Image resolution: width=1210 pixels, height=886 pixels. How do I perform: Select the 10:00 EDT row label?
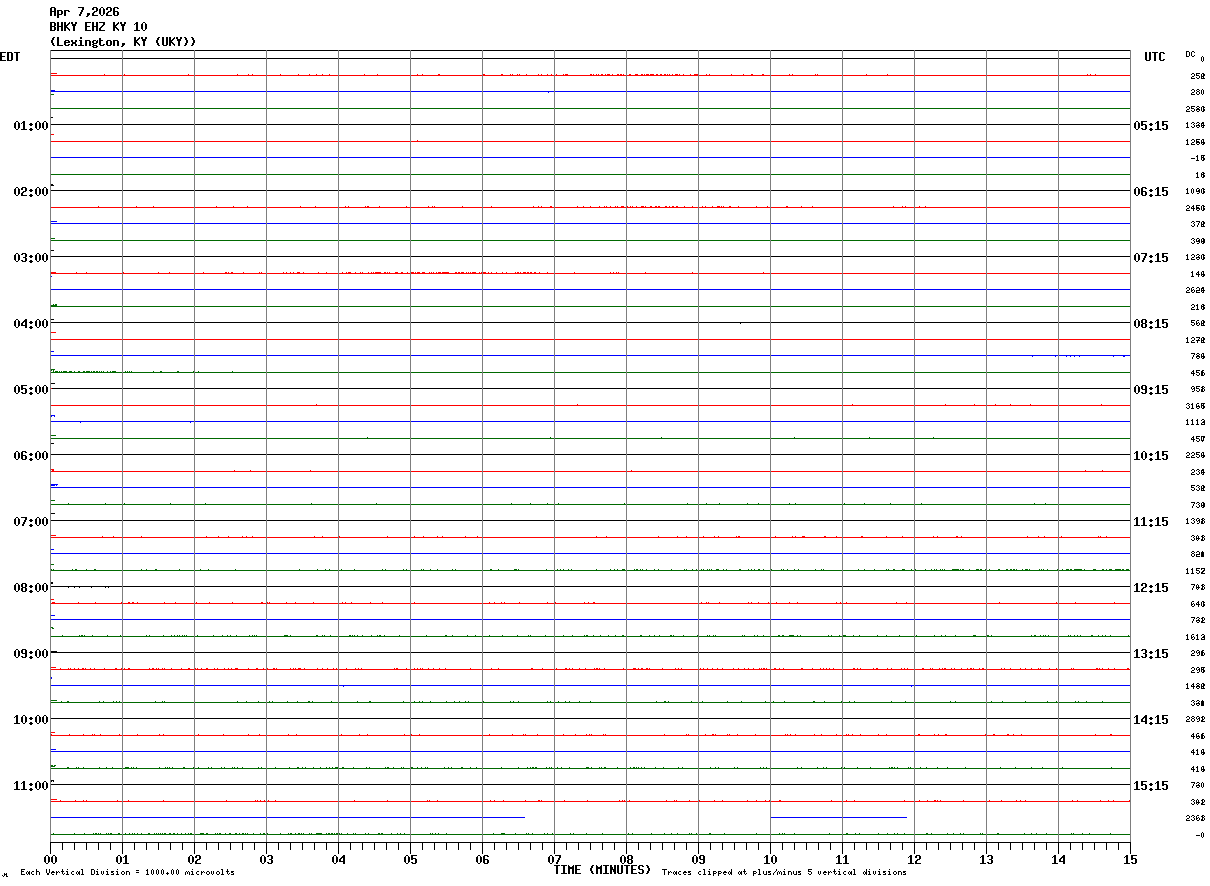click(31, 720)
